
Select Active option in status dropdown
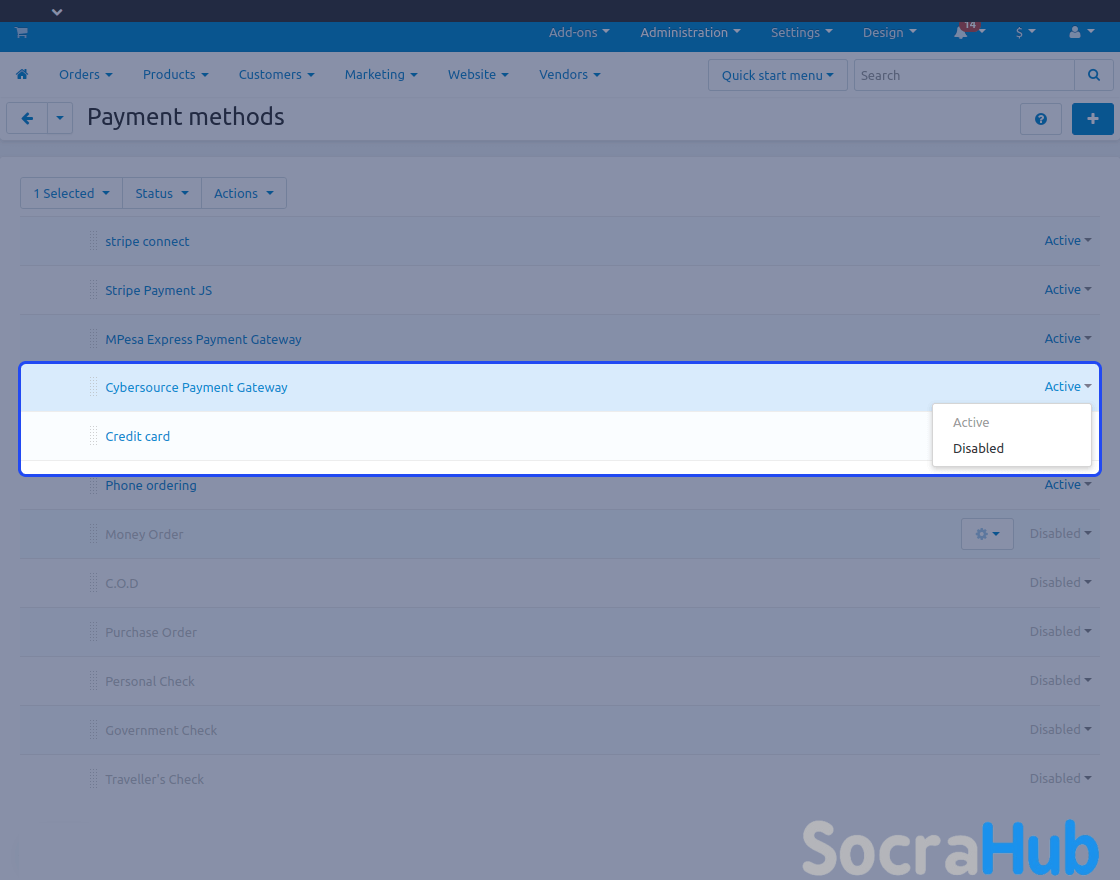pos(971,423)
